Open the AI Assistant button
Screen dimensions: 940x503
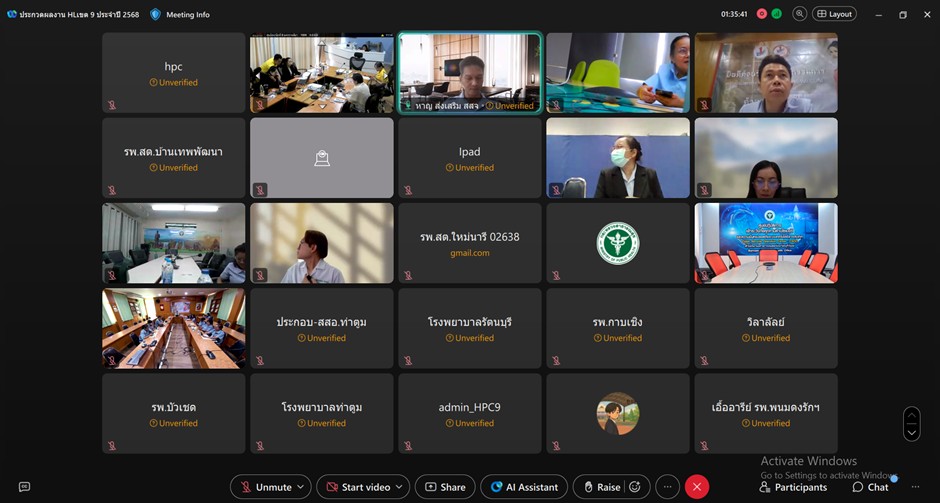tap(524, 487)
